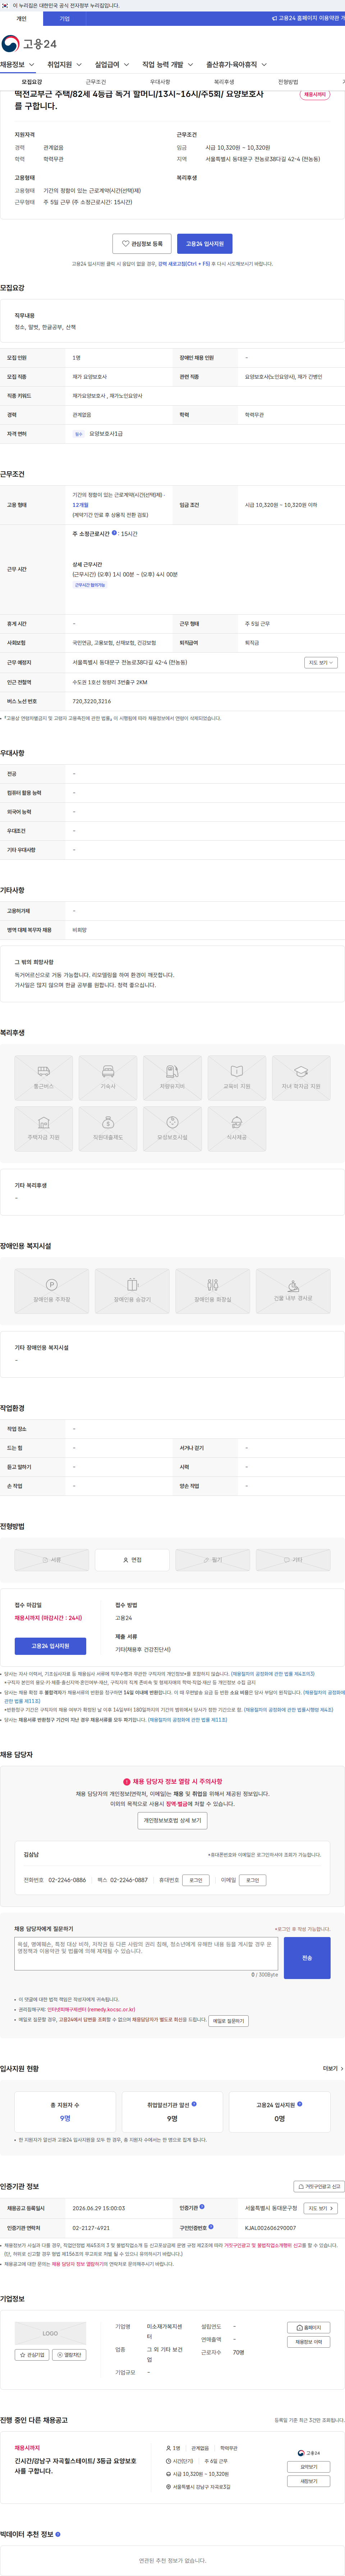Click the 열람제한 button
The height and width of the screenshot is (2576, 345).
[x=69, y=2355]
